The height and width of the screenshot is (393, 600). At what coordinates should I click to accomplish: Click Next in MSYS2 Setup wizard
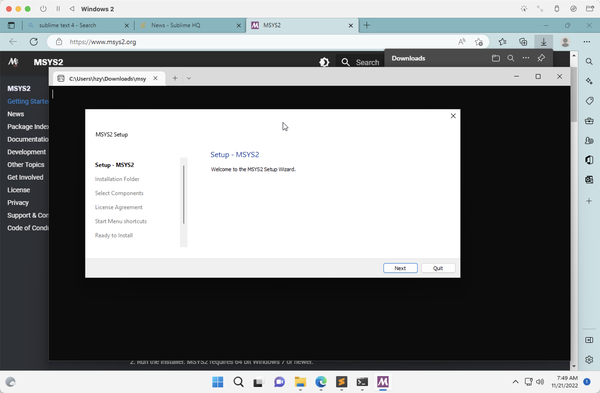click(x=400, y=268)
